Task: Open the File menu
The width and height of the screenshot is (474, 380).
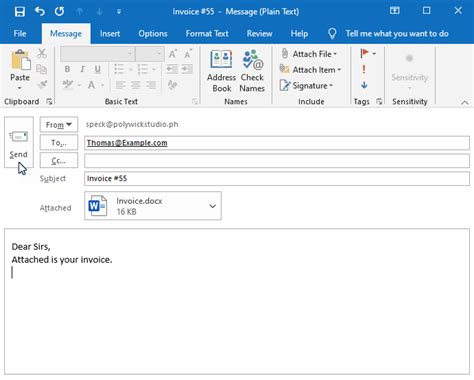Action: pos(20,34)
